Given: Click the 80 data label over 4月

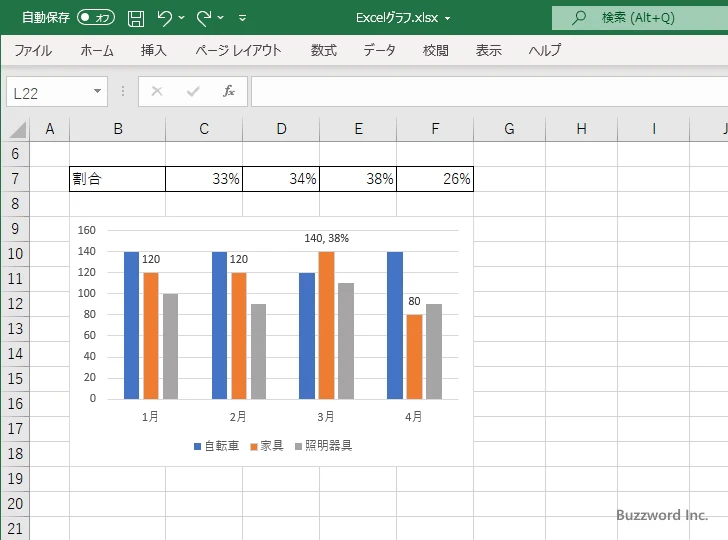Looking at the screenshot, I should tap(414, 301).
